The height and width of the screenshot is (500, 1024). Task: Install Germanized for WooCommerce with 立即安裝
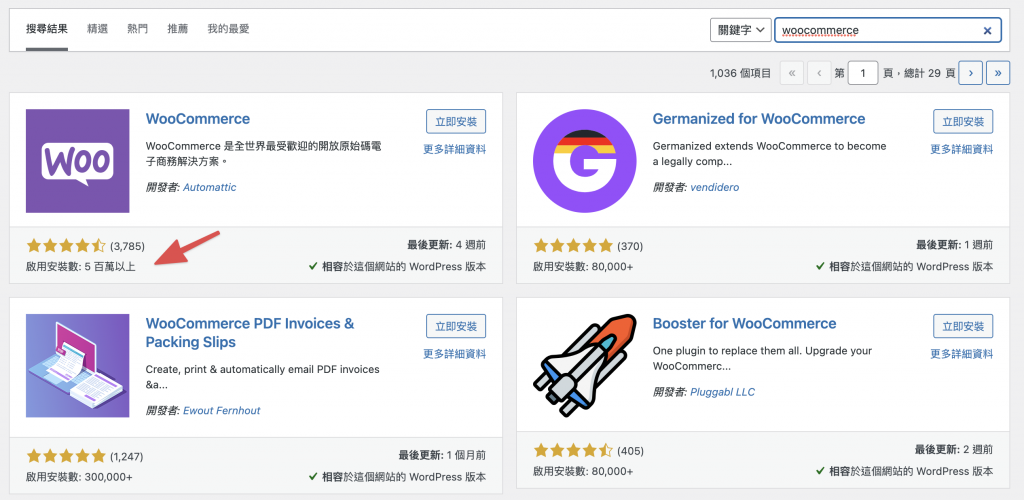[963, 121]
